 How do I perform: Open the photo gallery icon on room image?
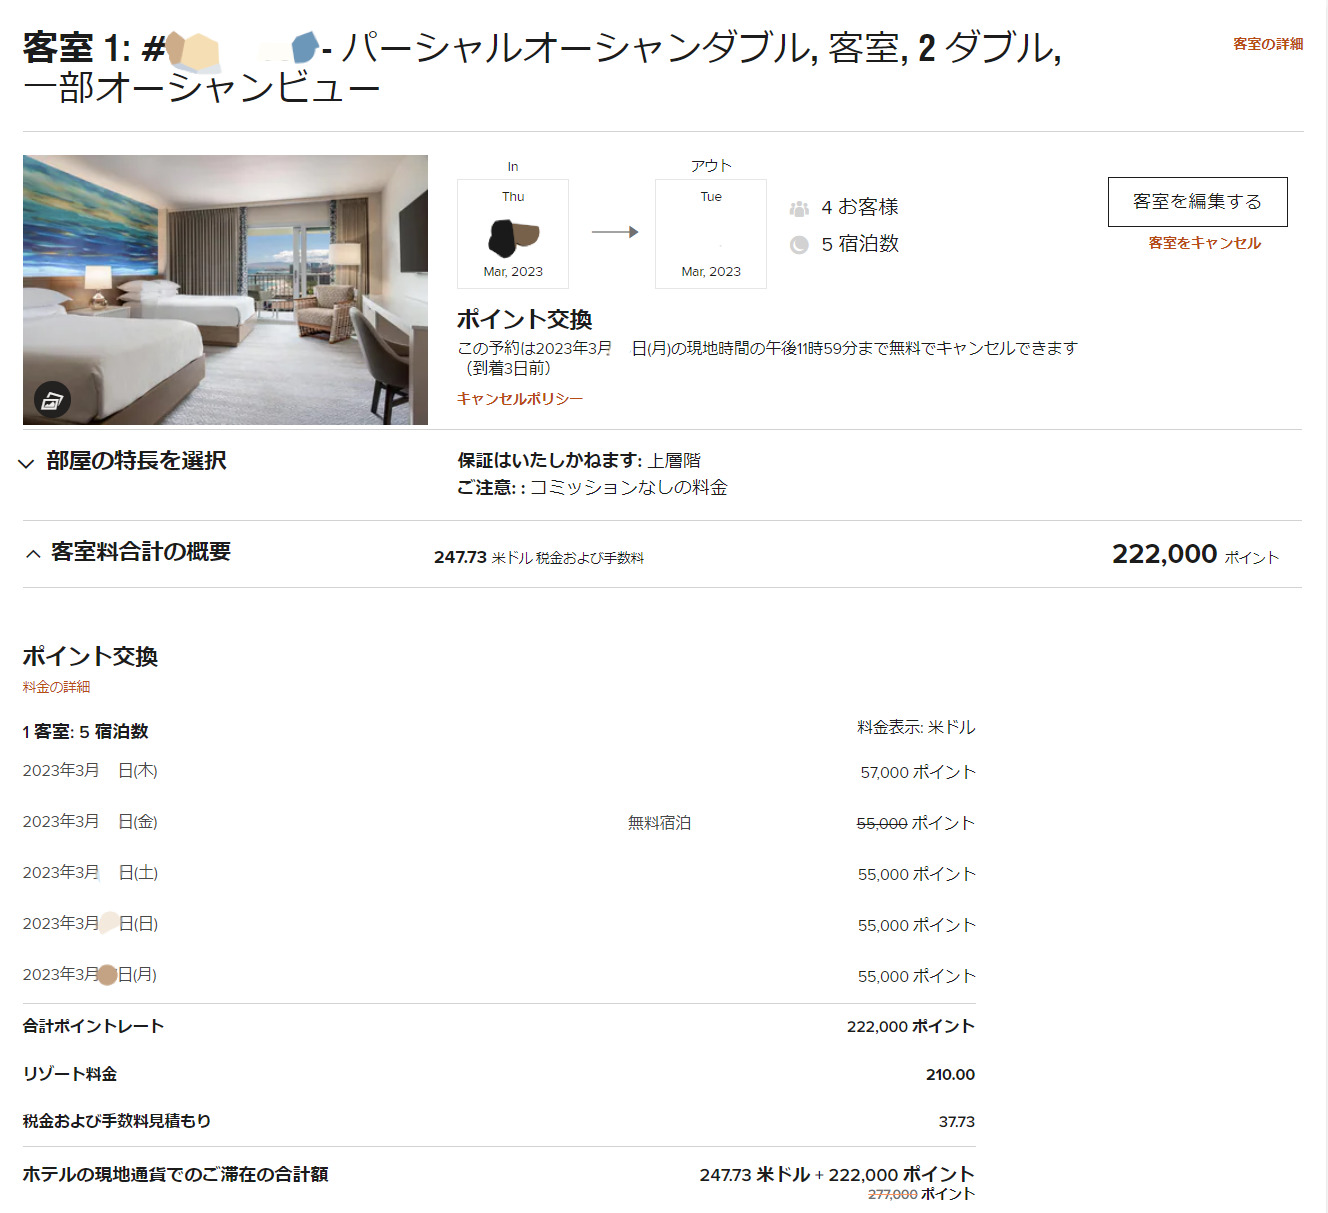tap(52, 400)
